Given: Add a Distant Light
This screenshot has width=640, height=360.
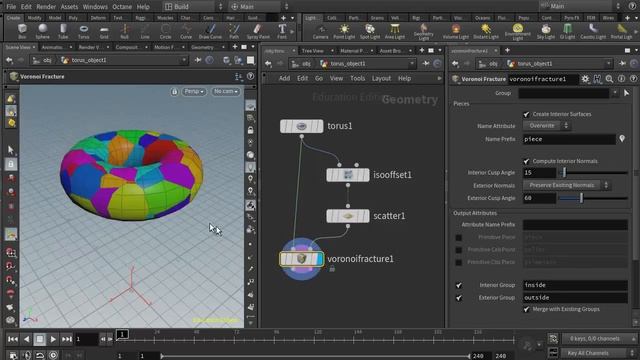Looking at the screenshot, I should (x=486, y=31).
